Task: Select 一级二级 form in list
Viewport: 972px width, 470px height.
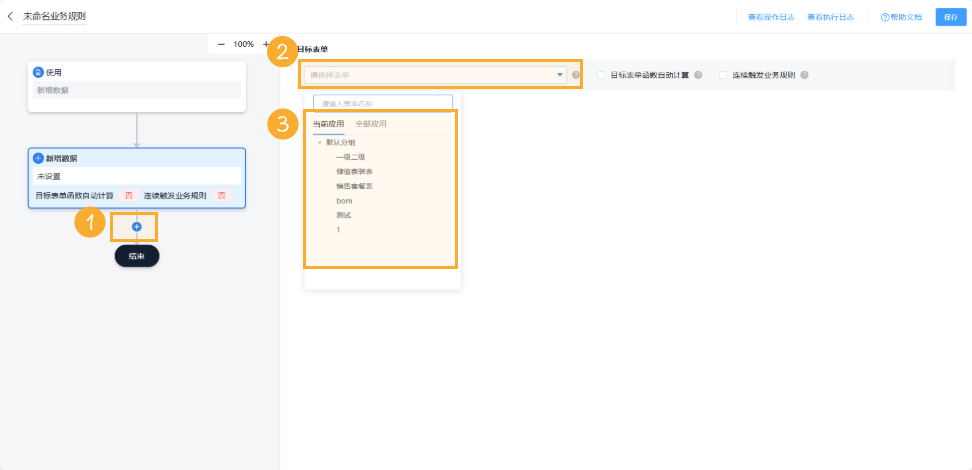Action: coord(350,157)
